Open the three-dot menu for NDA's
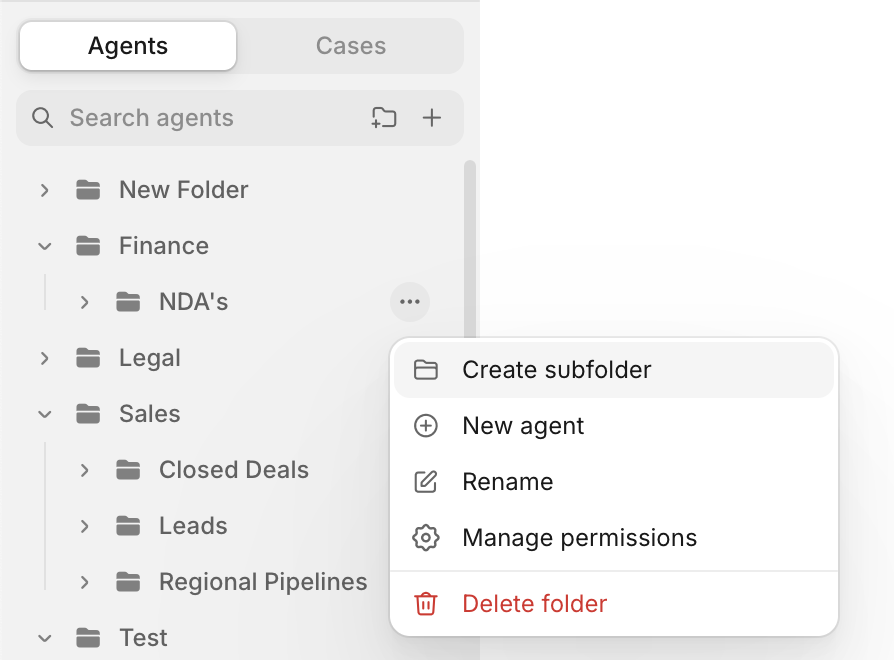This screenshot has height=660, width=894. click(410, 302)
